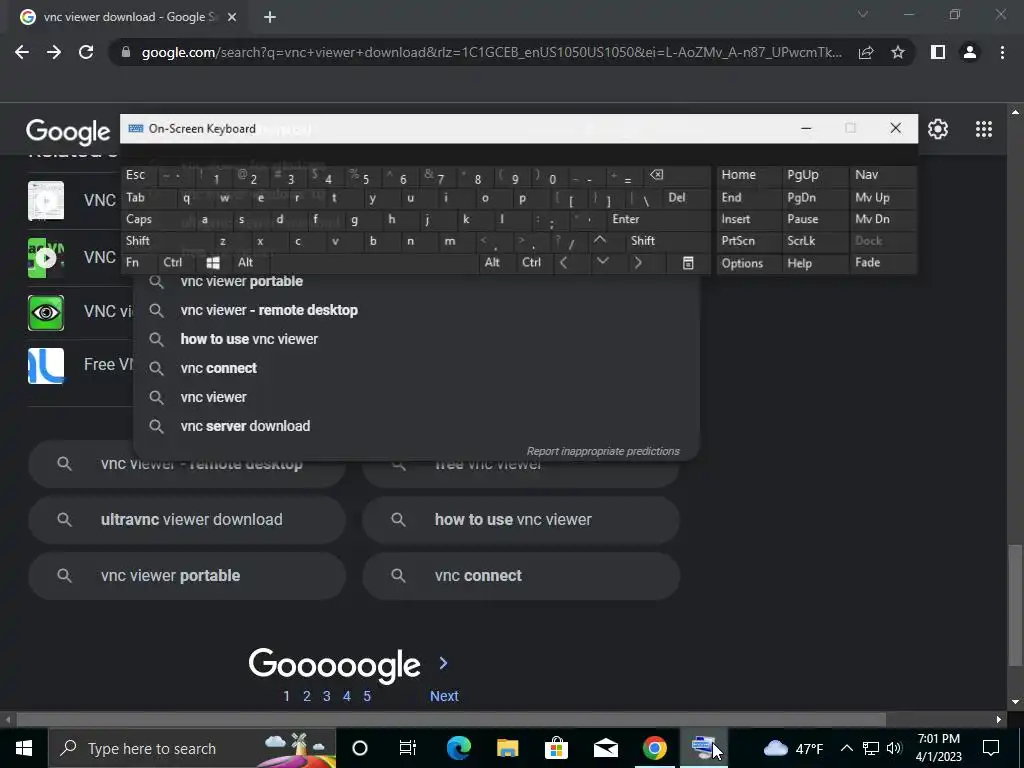The image size is (1024, 768).
Task: Click the address bar URL
Action: 491,52
